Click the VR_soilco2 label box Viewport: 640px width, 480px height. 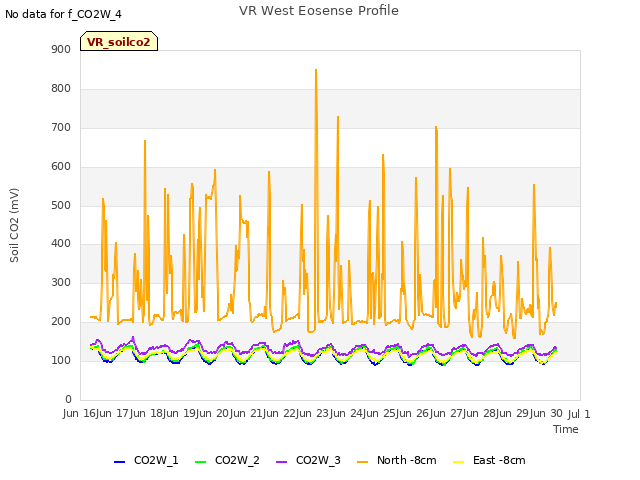pos(119,41)
